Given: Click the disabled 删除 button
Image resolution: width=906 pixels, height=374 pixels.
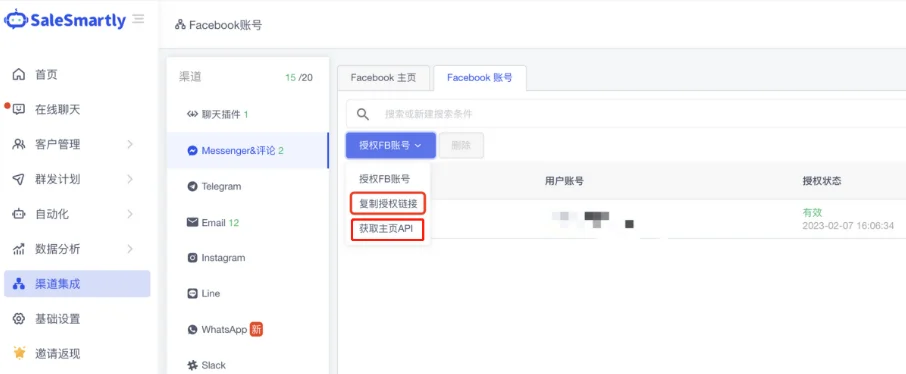Looking at the screenshot, I should [461, 146].
